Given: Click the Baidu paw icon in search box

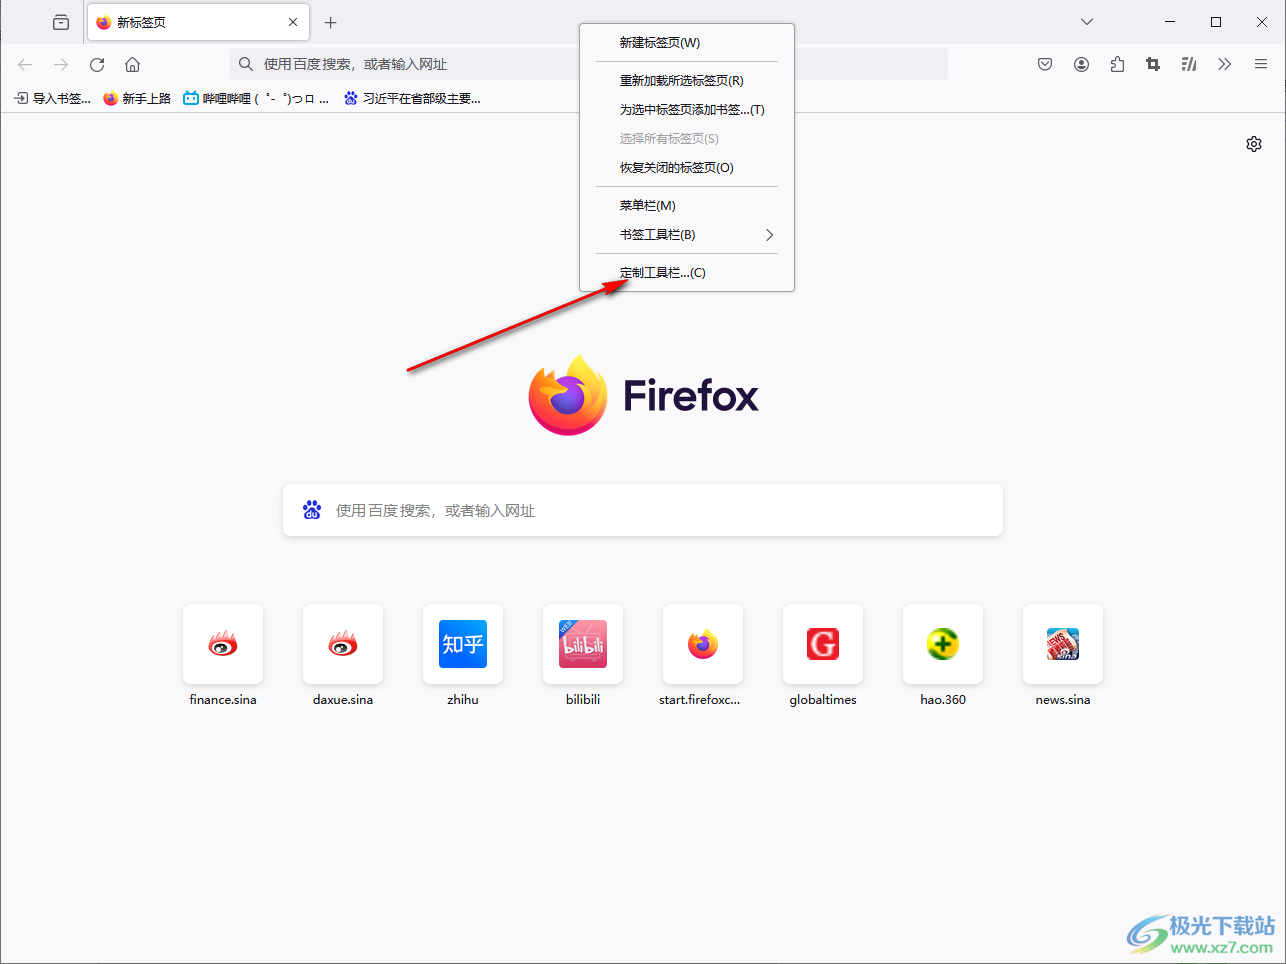Looking at the screenshot, I should 312,510.
